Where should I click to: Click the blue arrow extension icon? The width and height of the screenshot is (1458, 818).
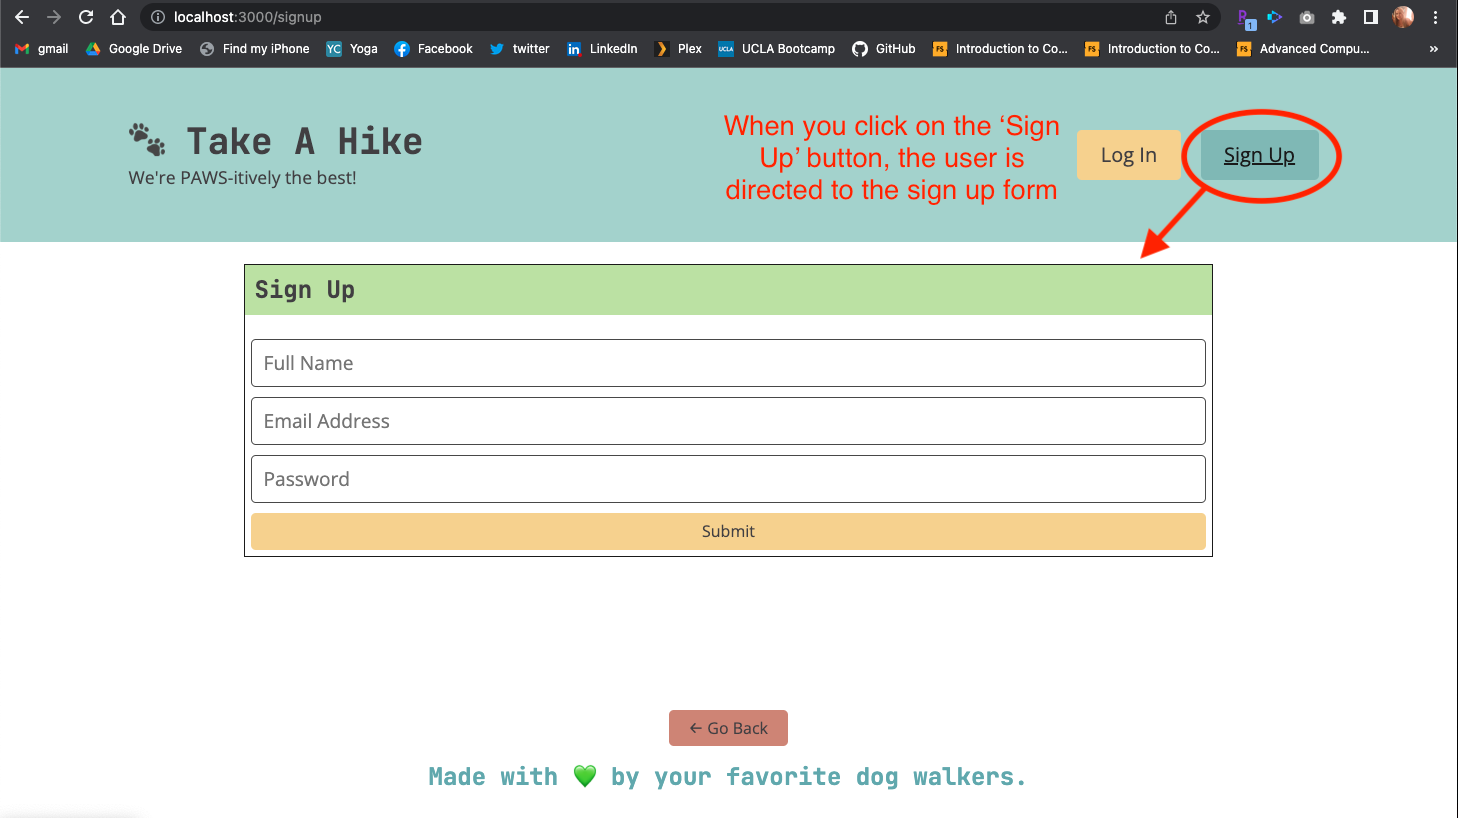coord(1274,17)
